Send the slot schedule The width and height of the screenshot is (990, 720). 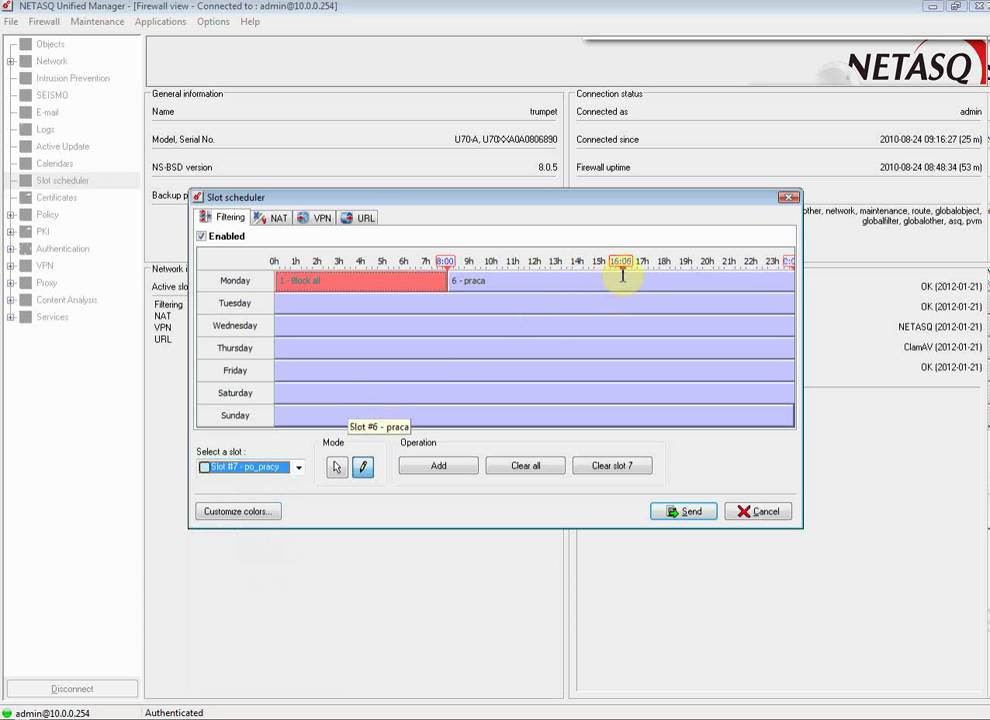[684, 512]
